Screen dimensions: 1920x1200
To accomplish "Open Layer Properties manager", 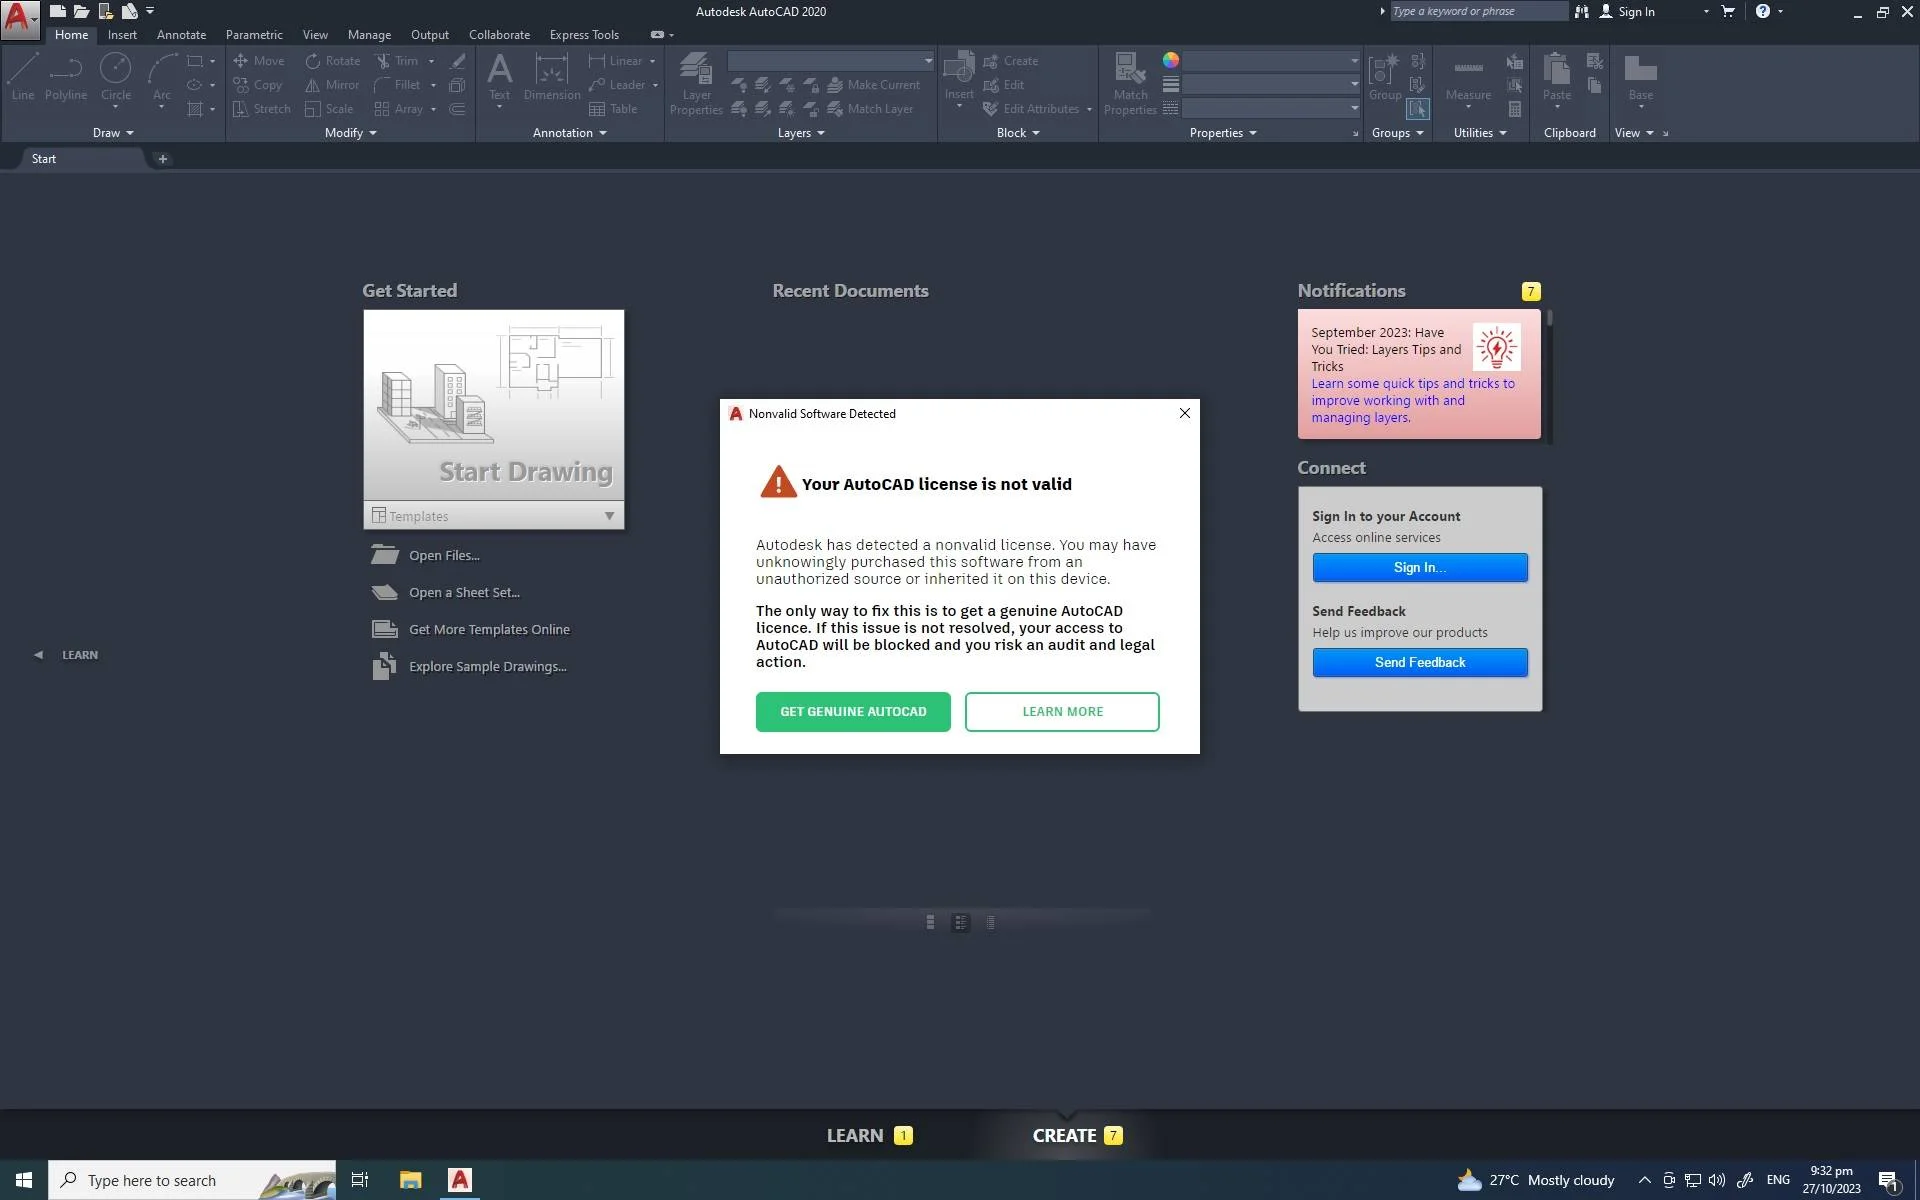I will (696, 83).
